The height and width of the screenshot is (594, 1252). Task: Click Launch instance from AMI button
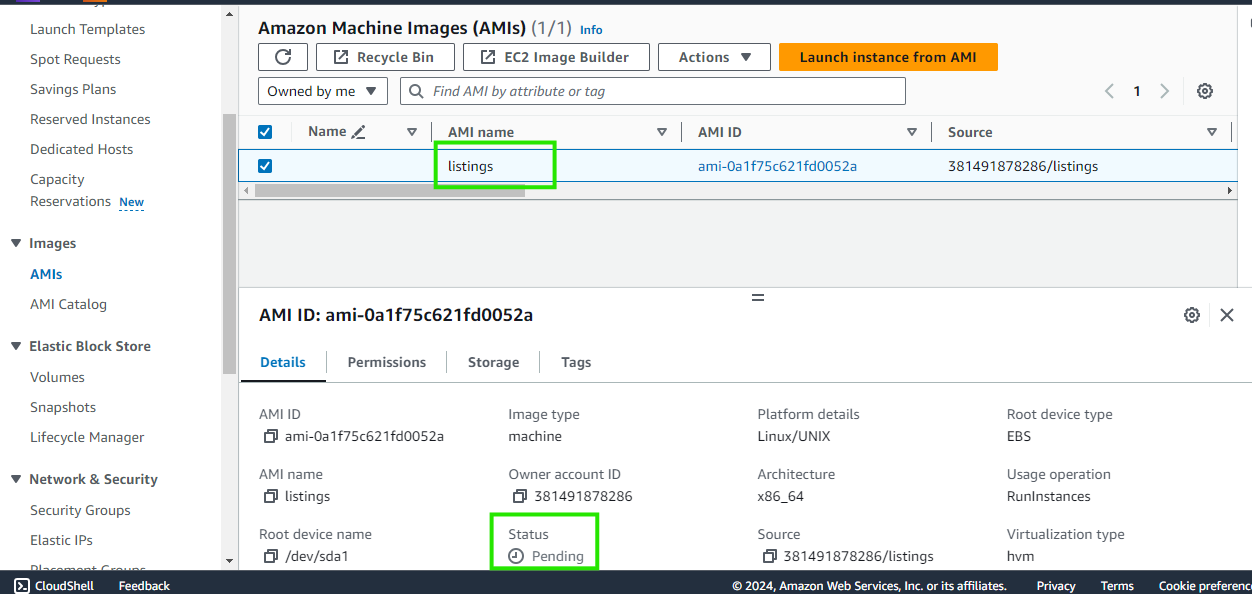pos(887,57)
